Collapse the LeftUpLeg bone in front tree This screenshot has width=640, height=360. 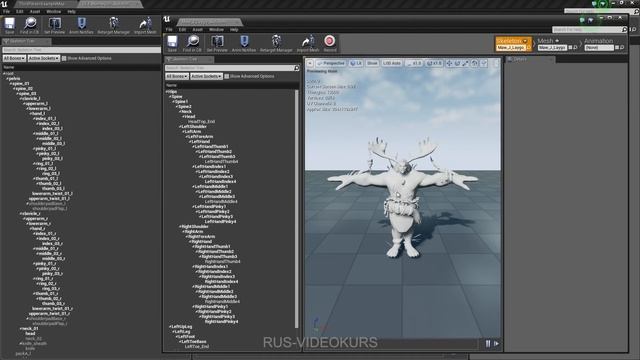coord(170,327)
